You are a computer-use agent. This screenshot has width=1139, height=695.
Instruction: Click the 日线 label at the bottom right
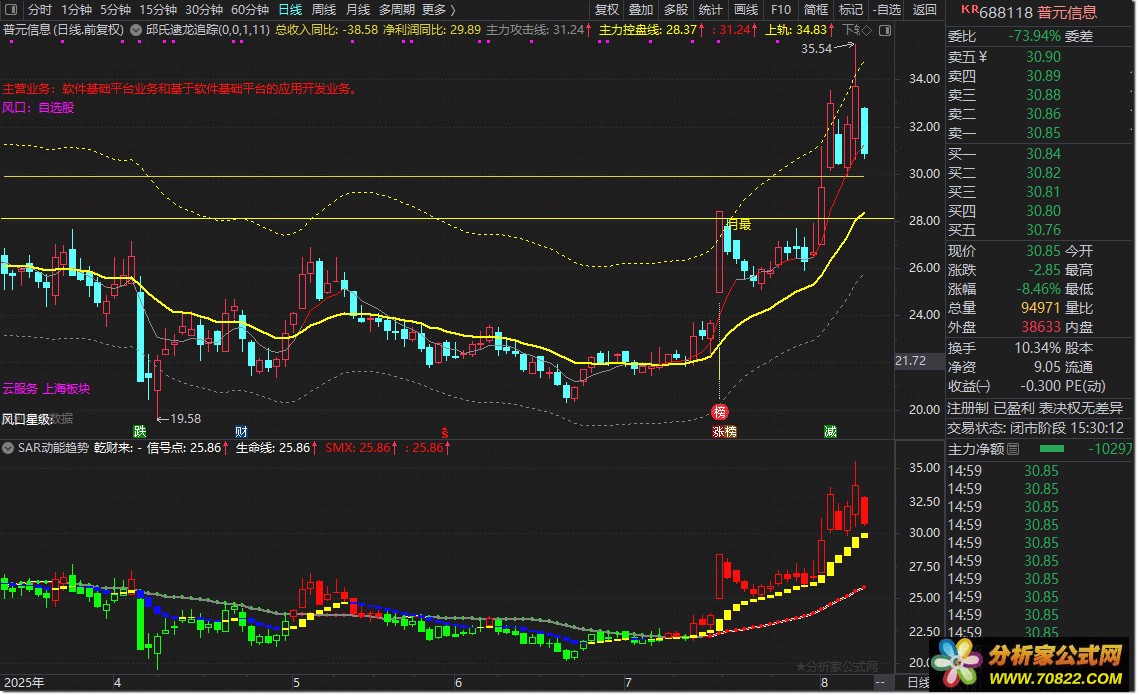918,683
